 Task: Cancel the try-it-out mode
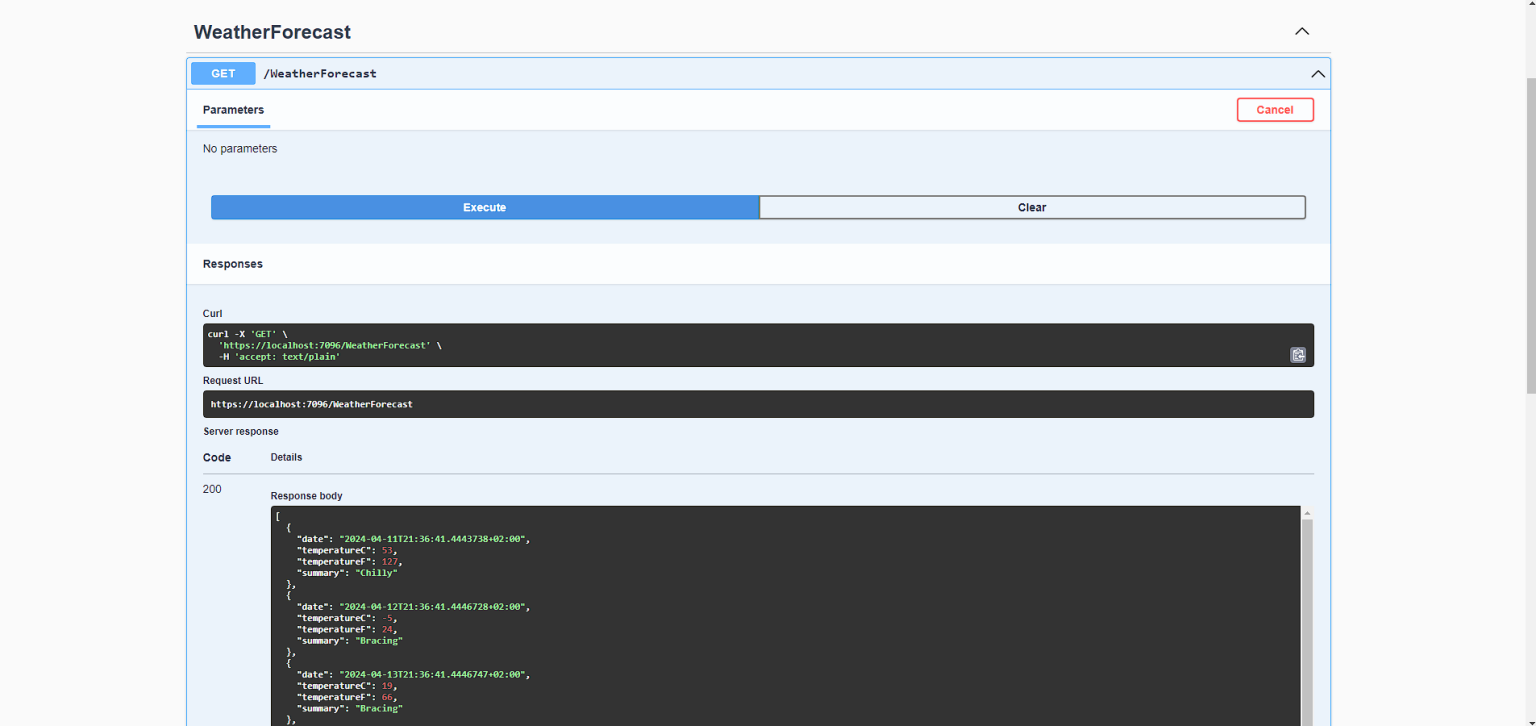tap(1275, 109)
